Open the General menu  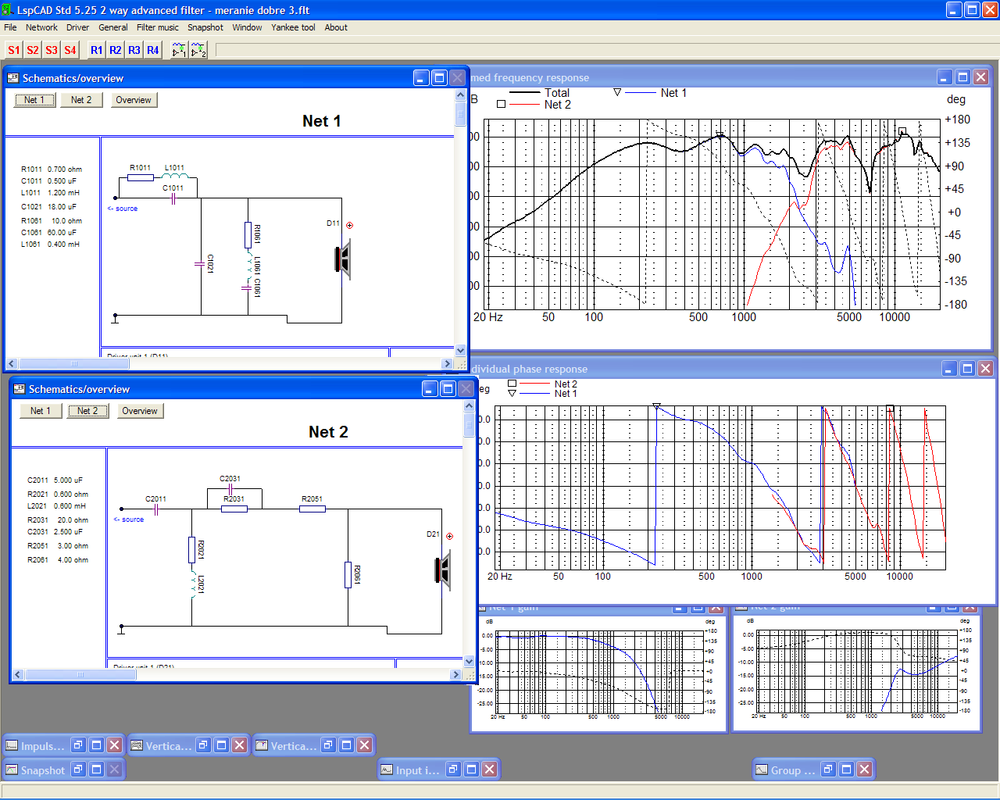click(x=113, y=27)
